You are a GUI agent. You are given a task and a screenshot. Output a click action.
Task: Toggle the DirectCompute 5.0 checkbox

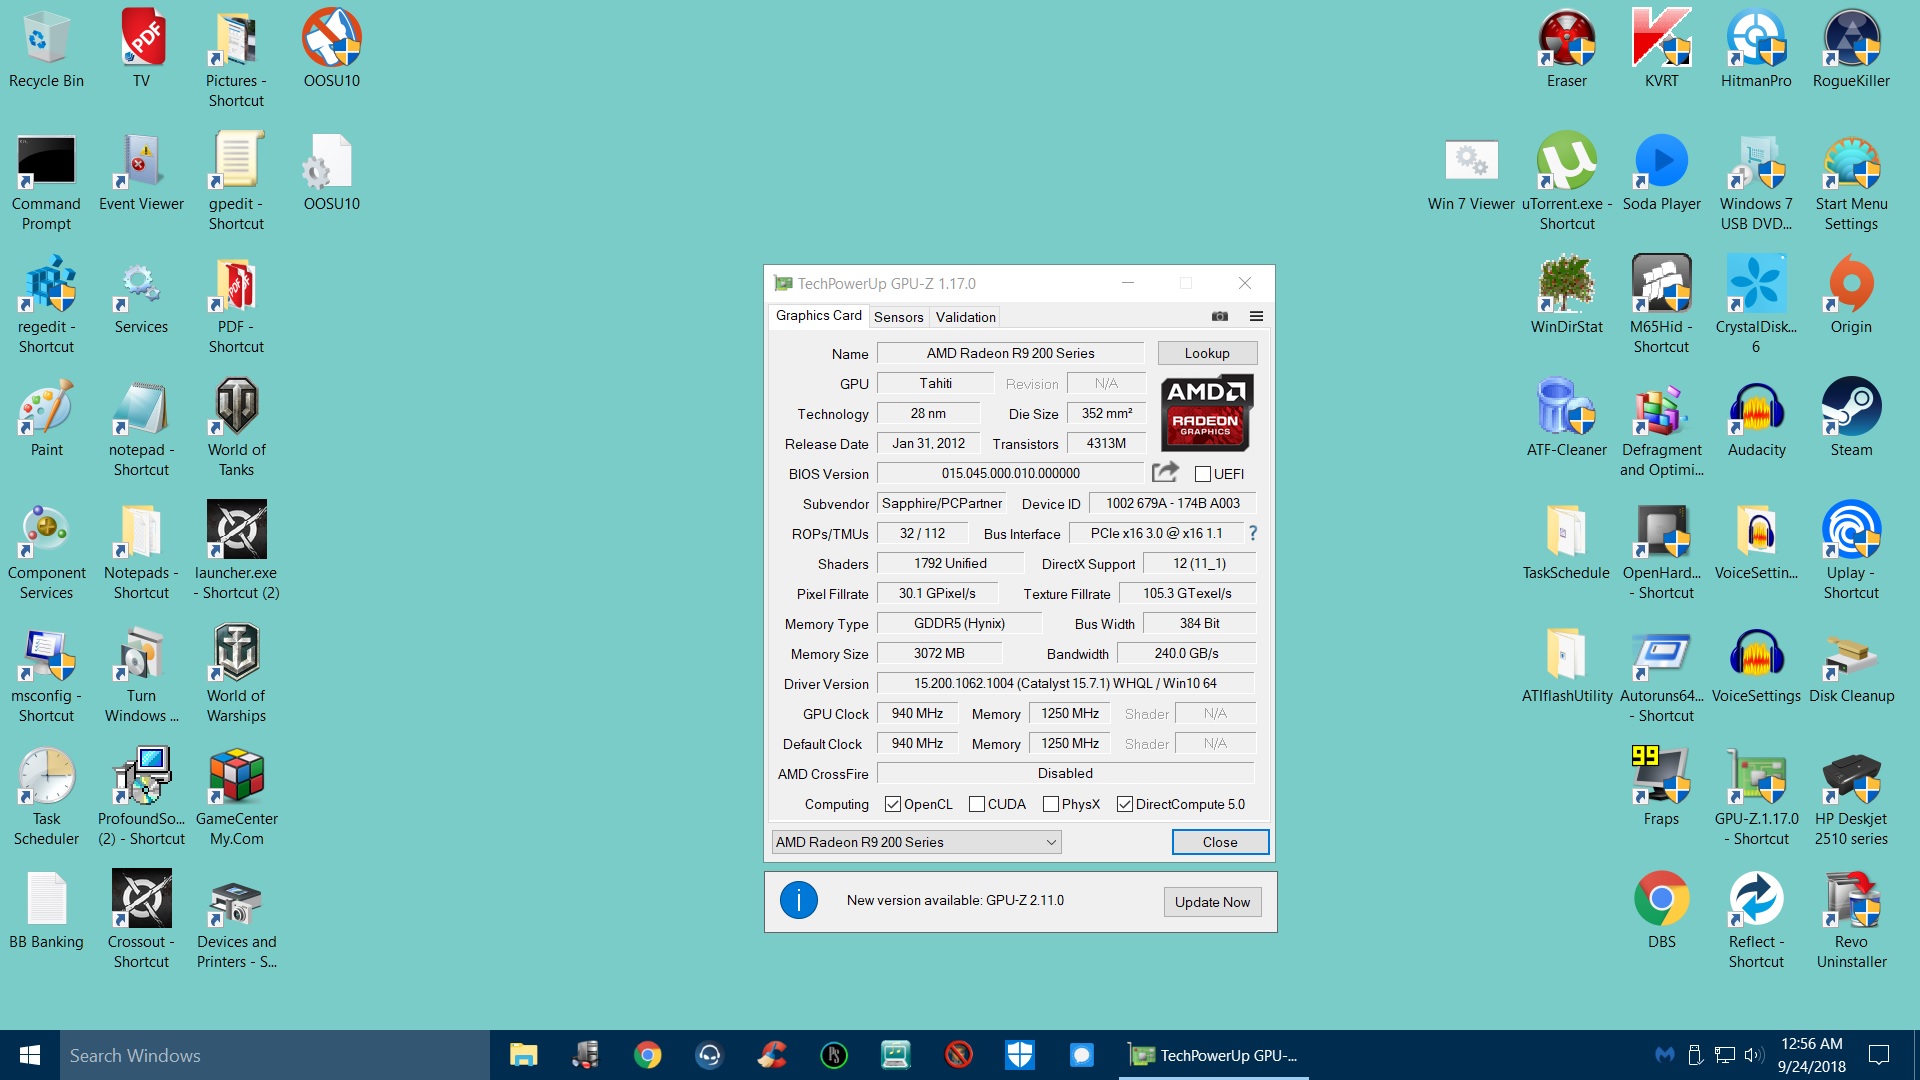point(1124,804)
